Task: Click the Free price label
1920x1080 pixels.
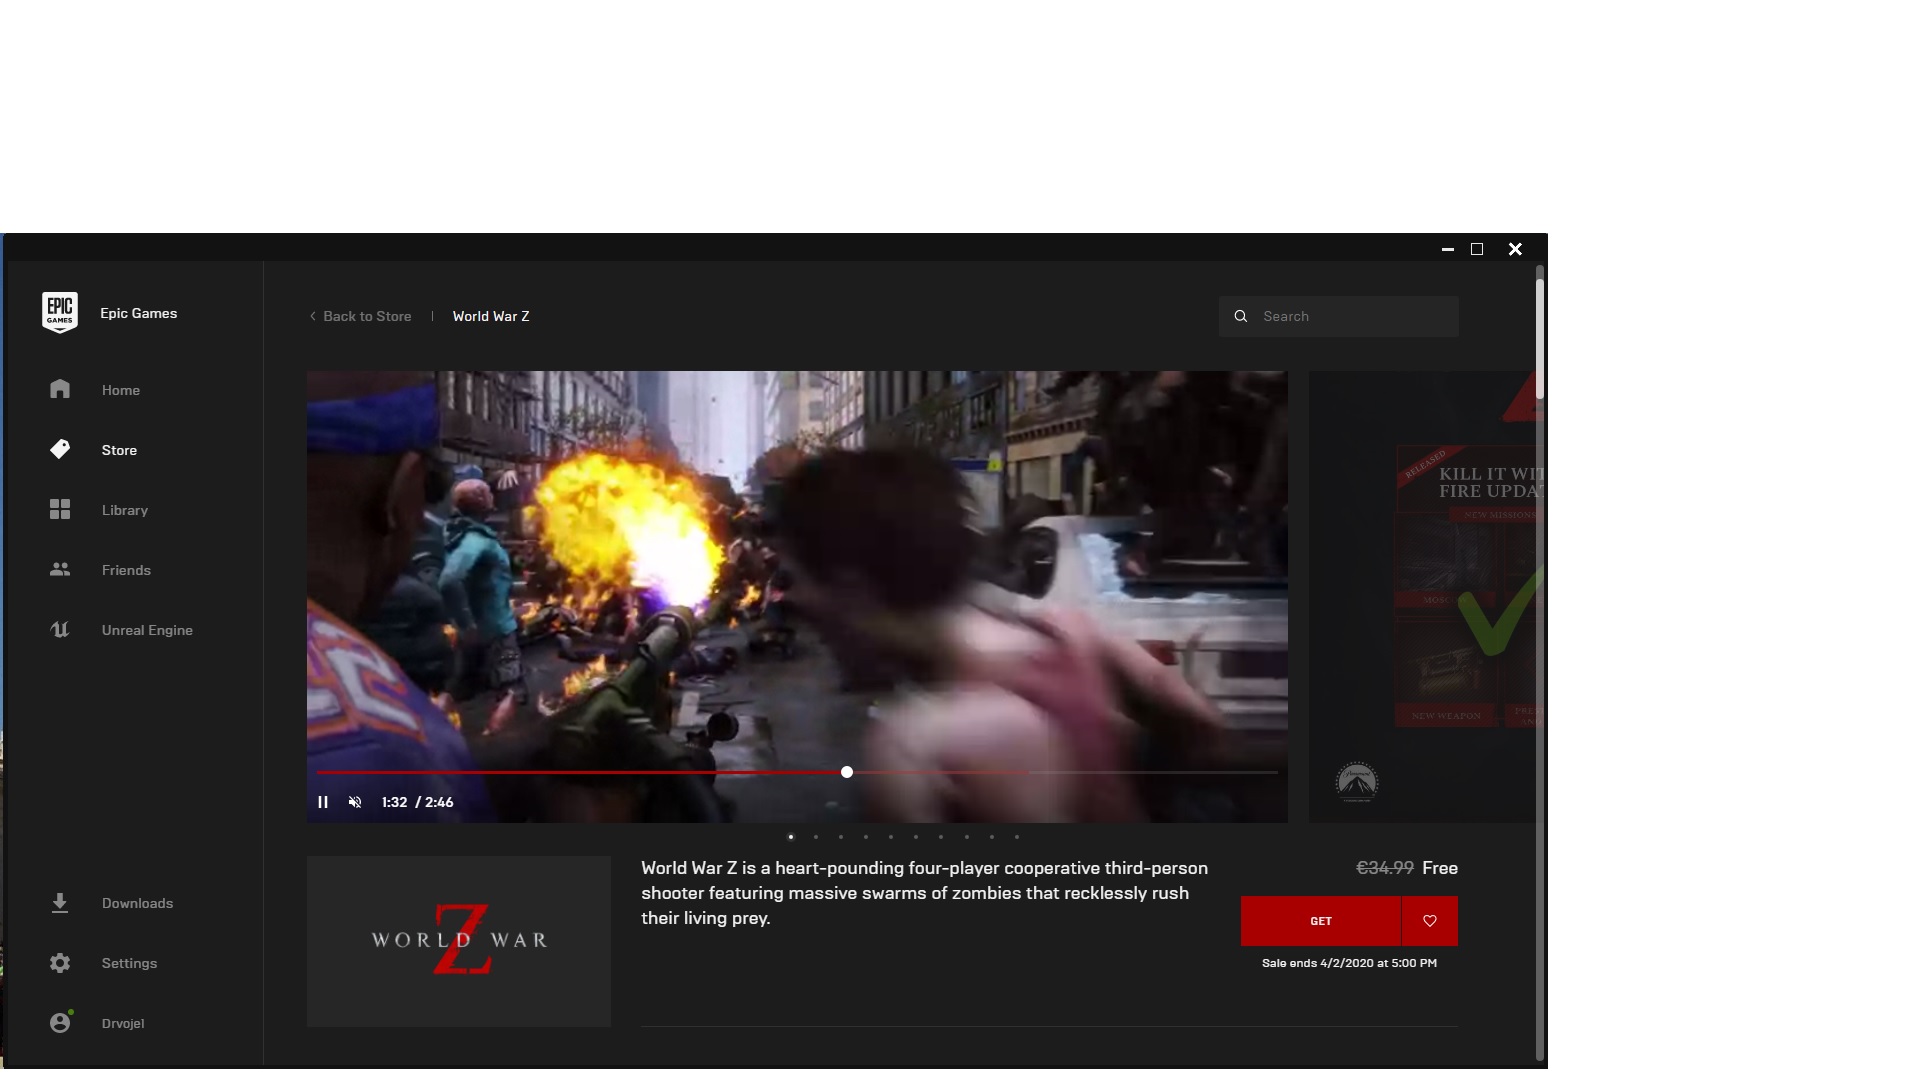Action: pyautogui.click(x=1440, y=868)
